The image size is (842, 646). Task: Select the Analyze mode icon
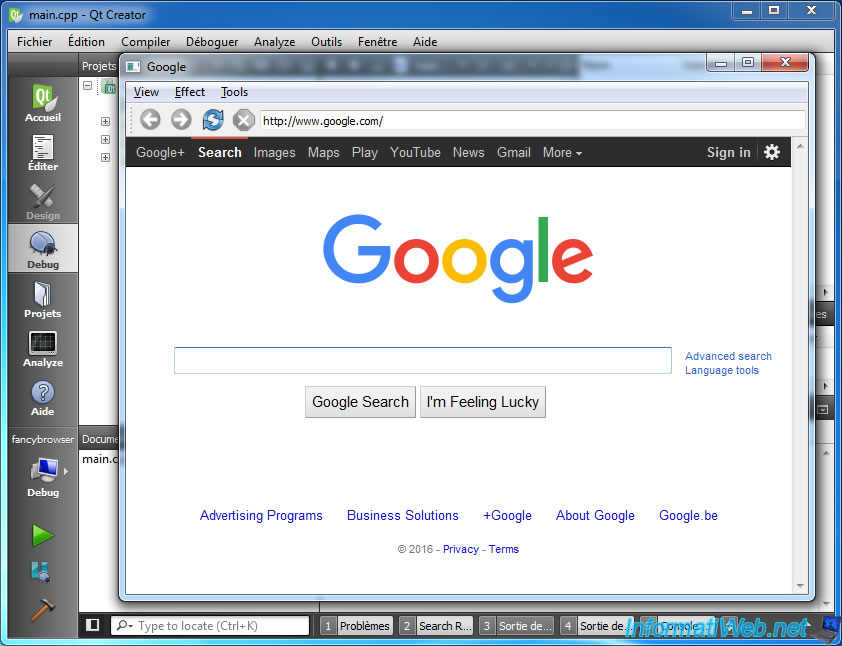(x=42, y=349)
